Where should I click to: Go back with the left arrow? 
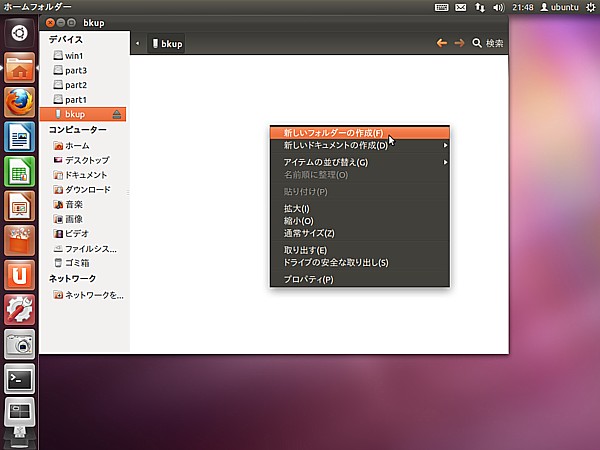(x=442, y=43)
